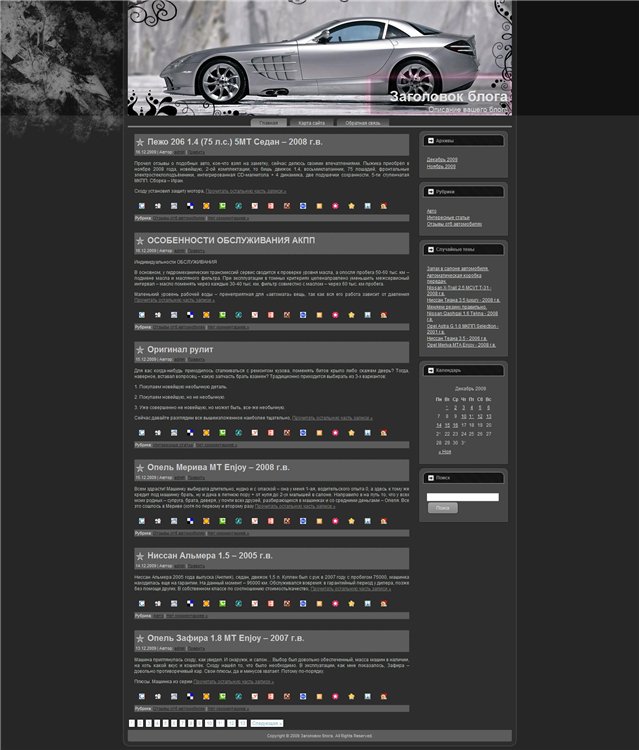The width and height of the screenshot is (639, 750).
Task: Click into the sidebar search text field
Action: (x=462, y=496)
